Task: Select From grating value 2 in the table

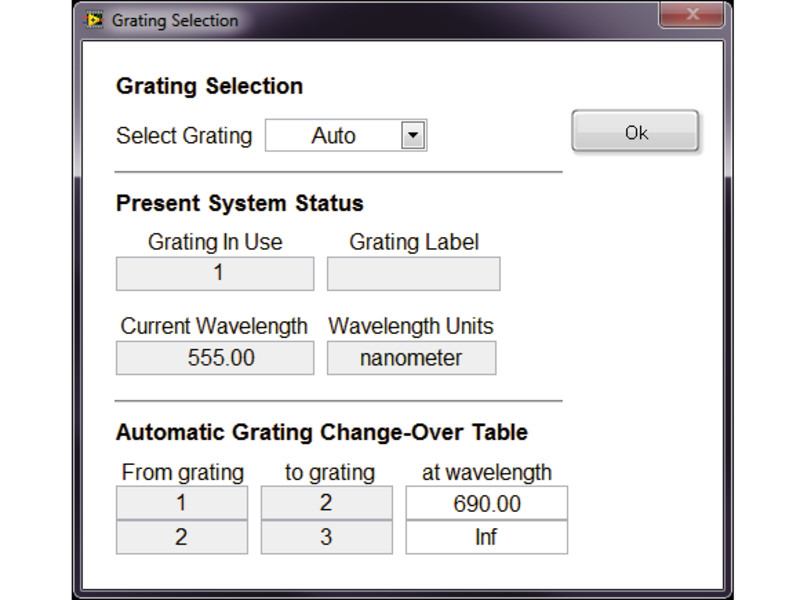Action: click(181, 538)
